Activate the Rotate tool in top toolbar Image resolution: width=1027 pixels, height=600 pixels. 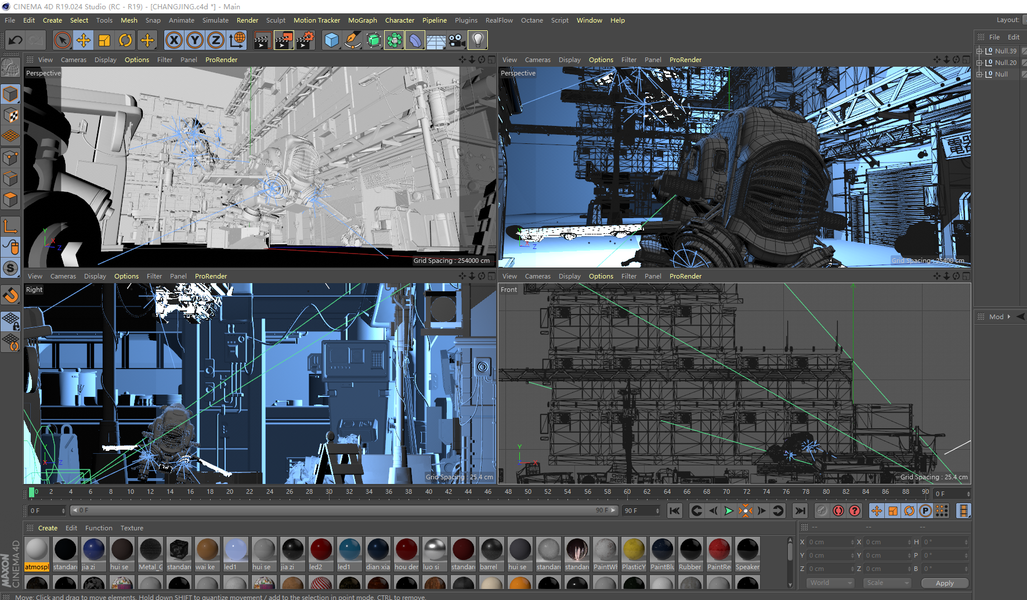125,41
